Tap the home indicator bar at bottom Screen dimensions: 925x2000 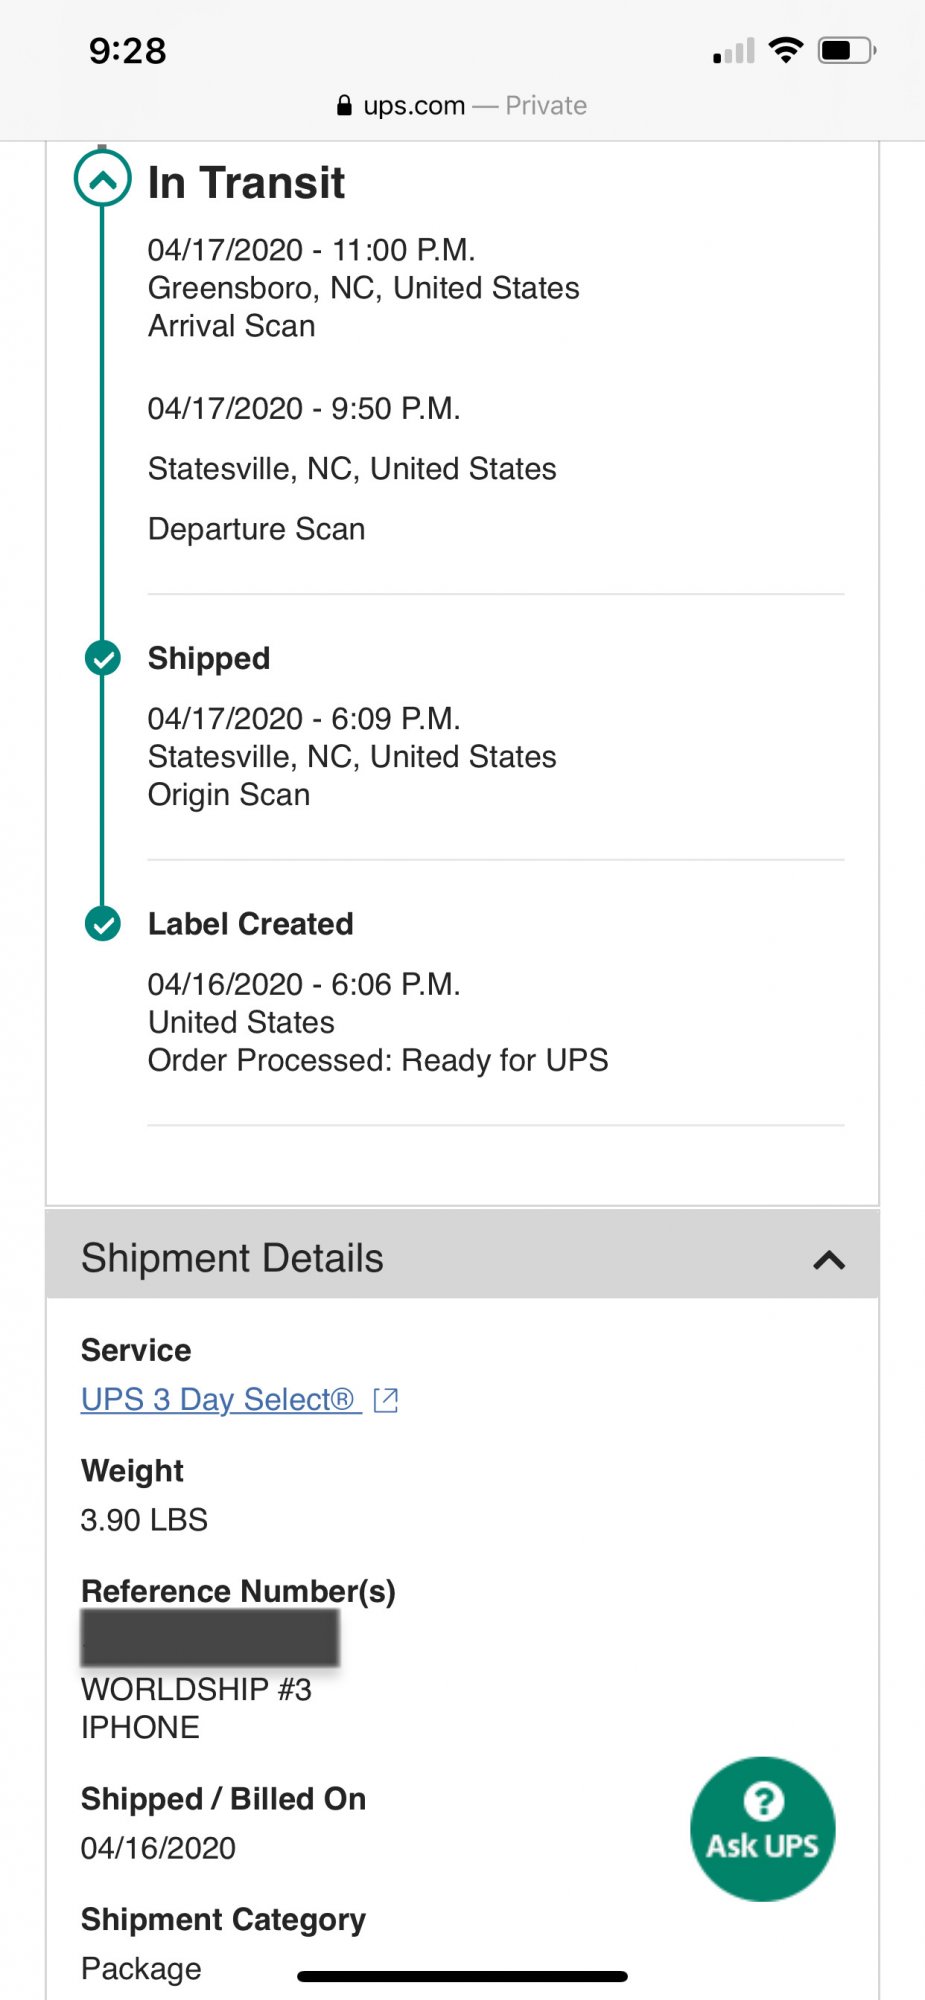pyautogui.click(x=462, y=1976)
